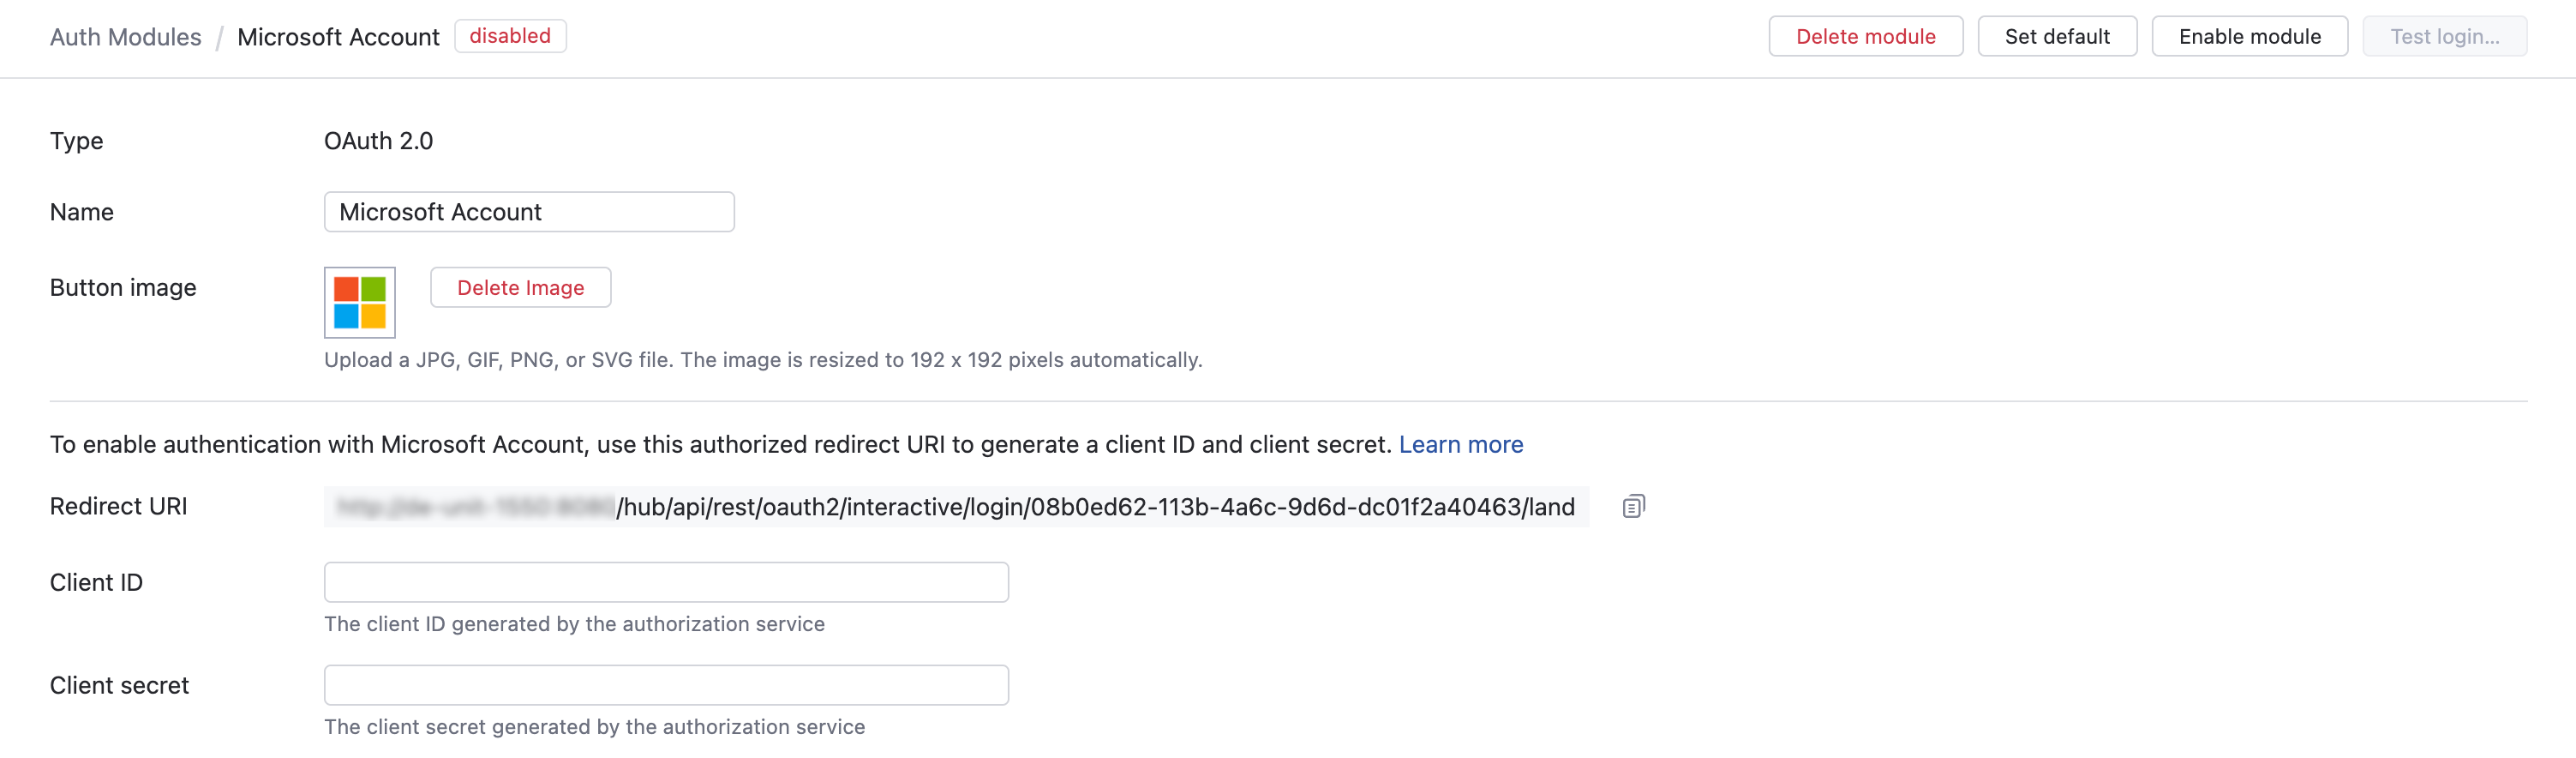Set Microsoft Account as default module
2576x758 pixels.
(x=2057, y=36)
